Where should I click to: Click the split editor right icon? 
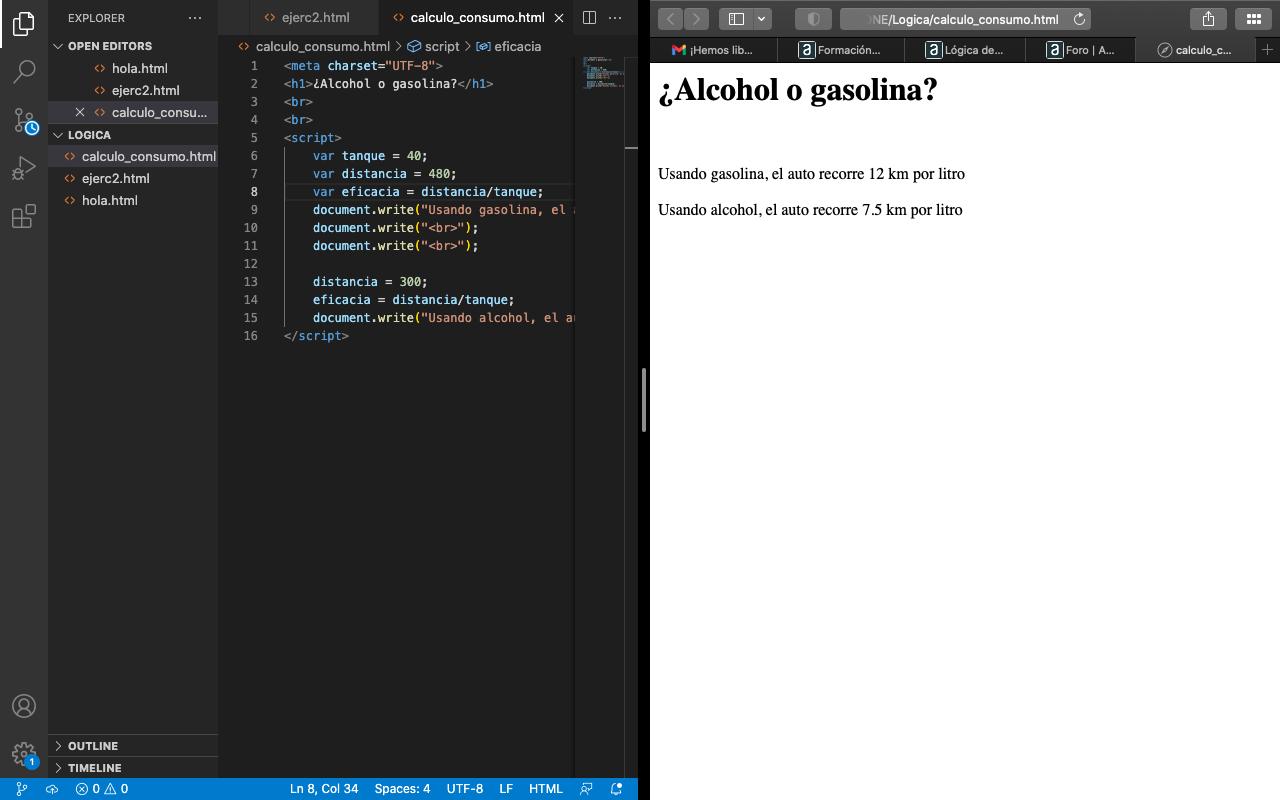589,18
